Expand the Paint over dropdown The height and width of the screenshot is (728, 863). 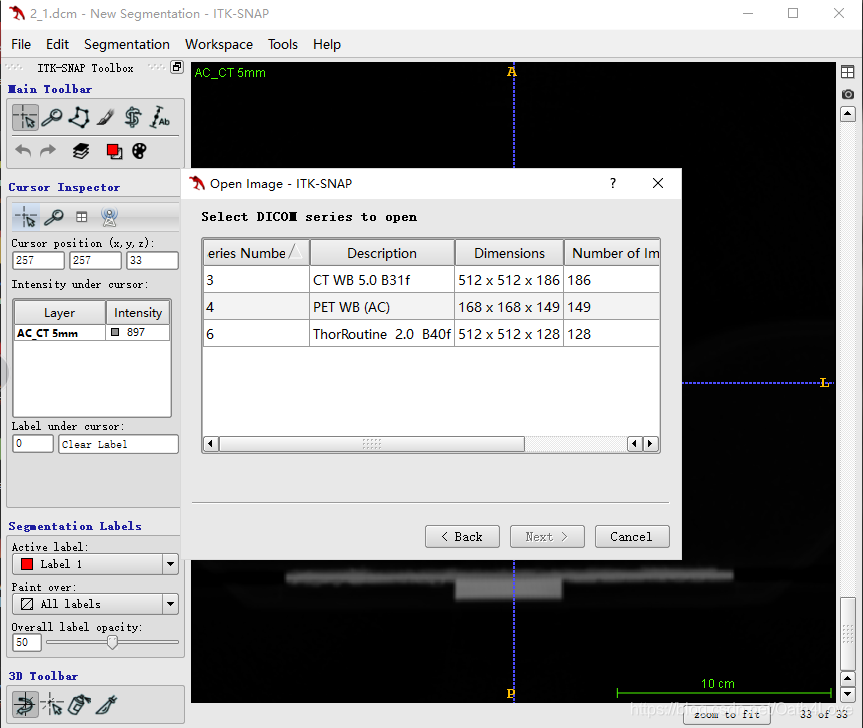tap(170, 604)
